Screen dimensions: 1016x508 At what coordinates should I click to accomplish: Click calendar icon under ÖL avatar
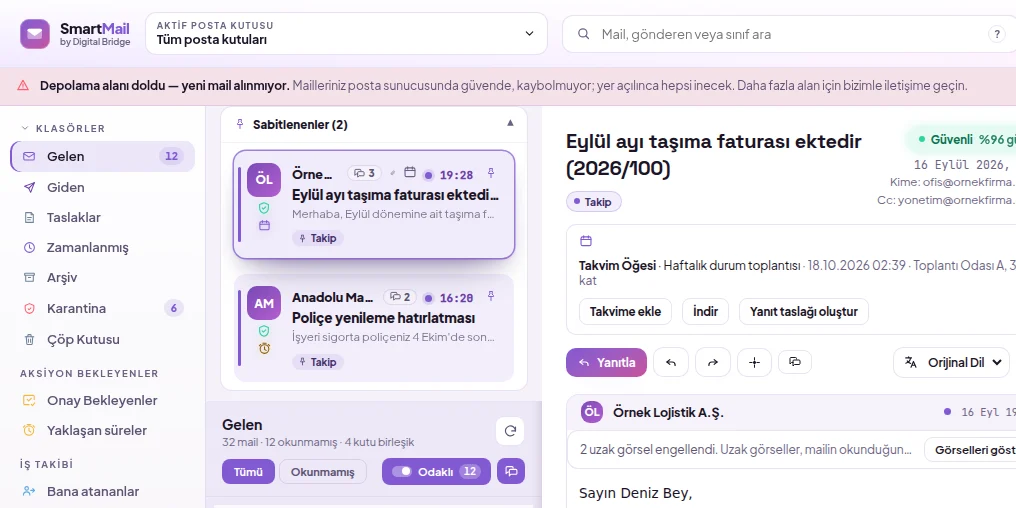(264, 225)
